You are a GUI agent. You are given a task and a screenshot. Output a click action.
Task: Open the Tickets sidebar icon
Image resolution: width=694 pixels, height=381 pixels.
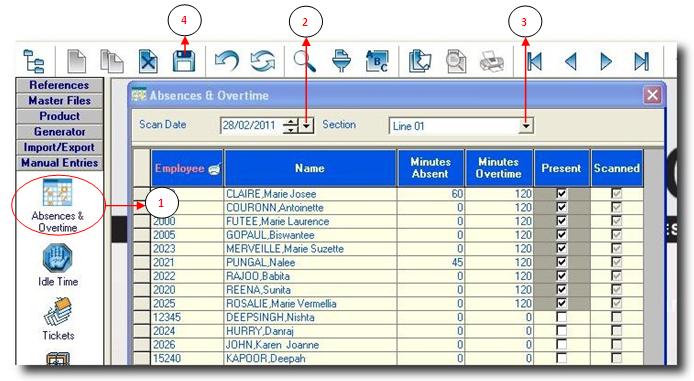coord(58,319)
